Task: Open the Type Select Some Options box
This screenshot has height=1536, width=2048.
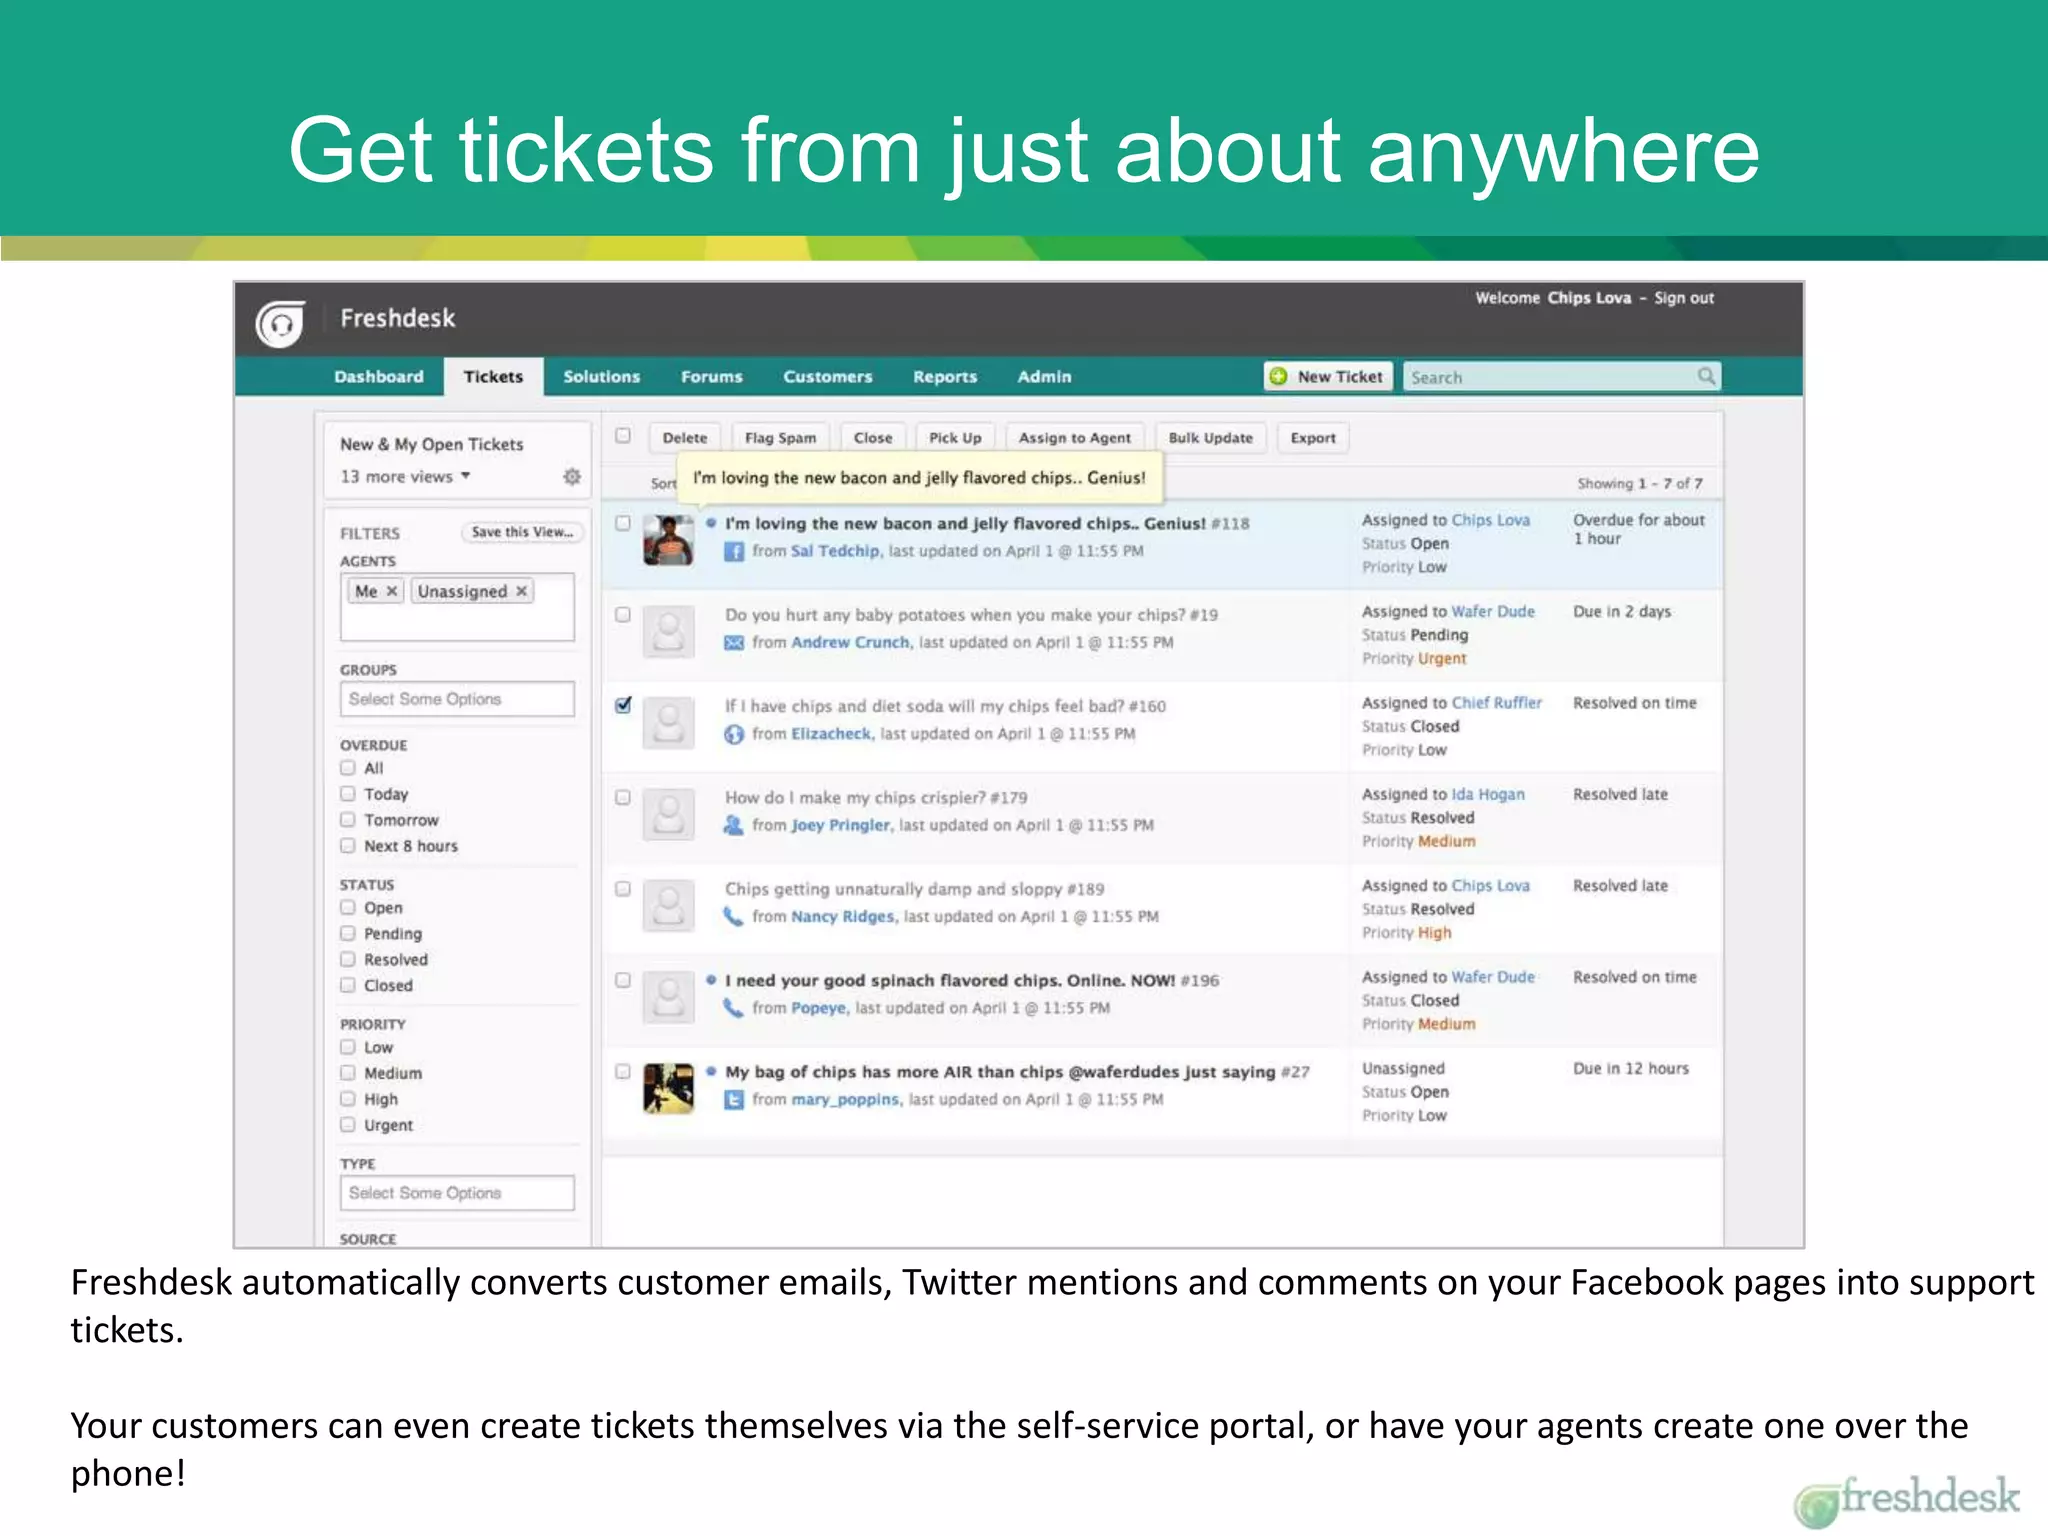Action: (457, 1193)
